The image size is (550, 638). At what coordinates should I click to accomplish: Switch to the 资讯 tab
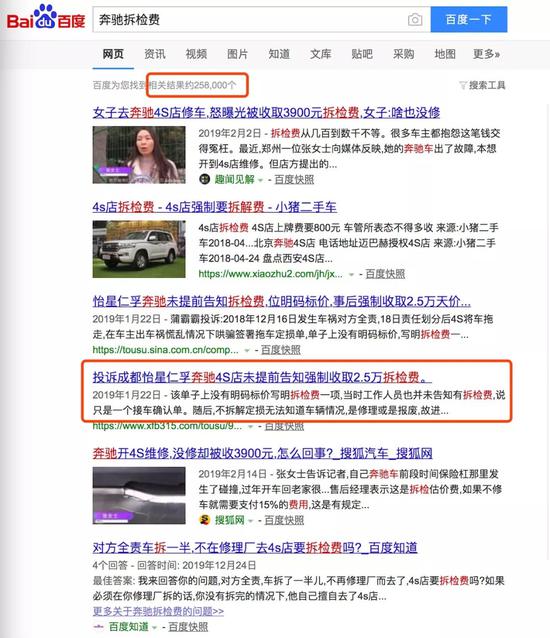click(x=155, y=54)
